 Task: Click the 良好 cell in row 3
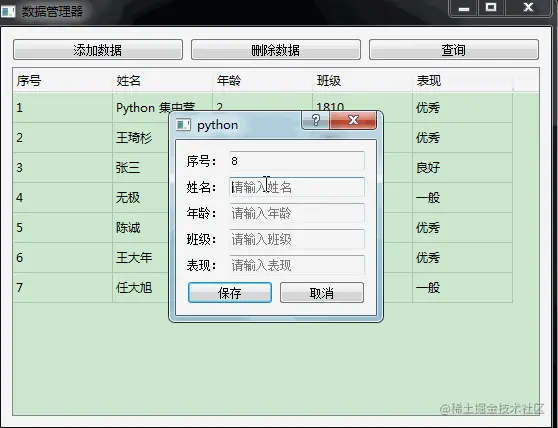[x=463, y=168]
